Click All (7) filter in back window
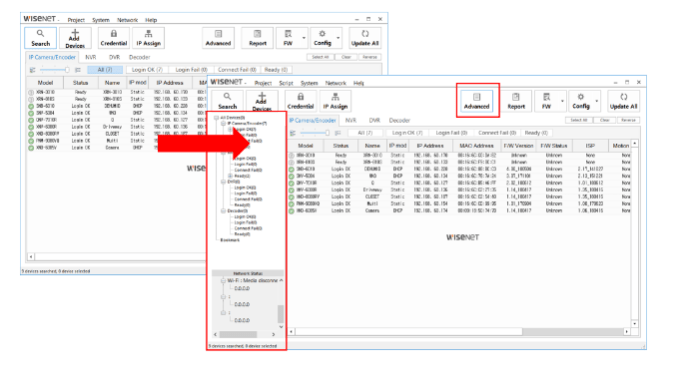The width and height of the screenshot is (680, 389). [105, 70]
